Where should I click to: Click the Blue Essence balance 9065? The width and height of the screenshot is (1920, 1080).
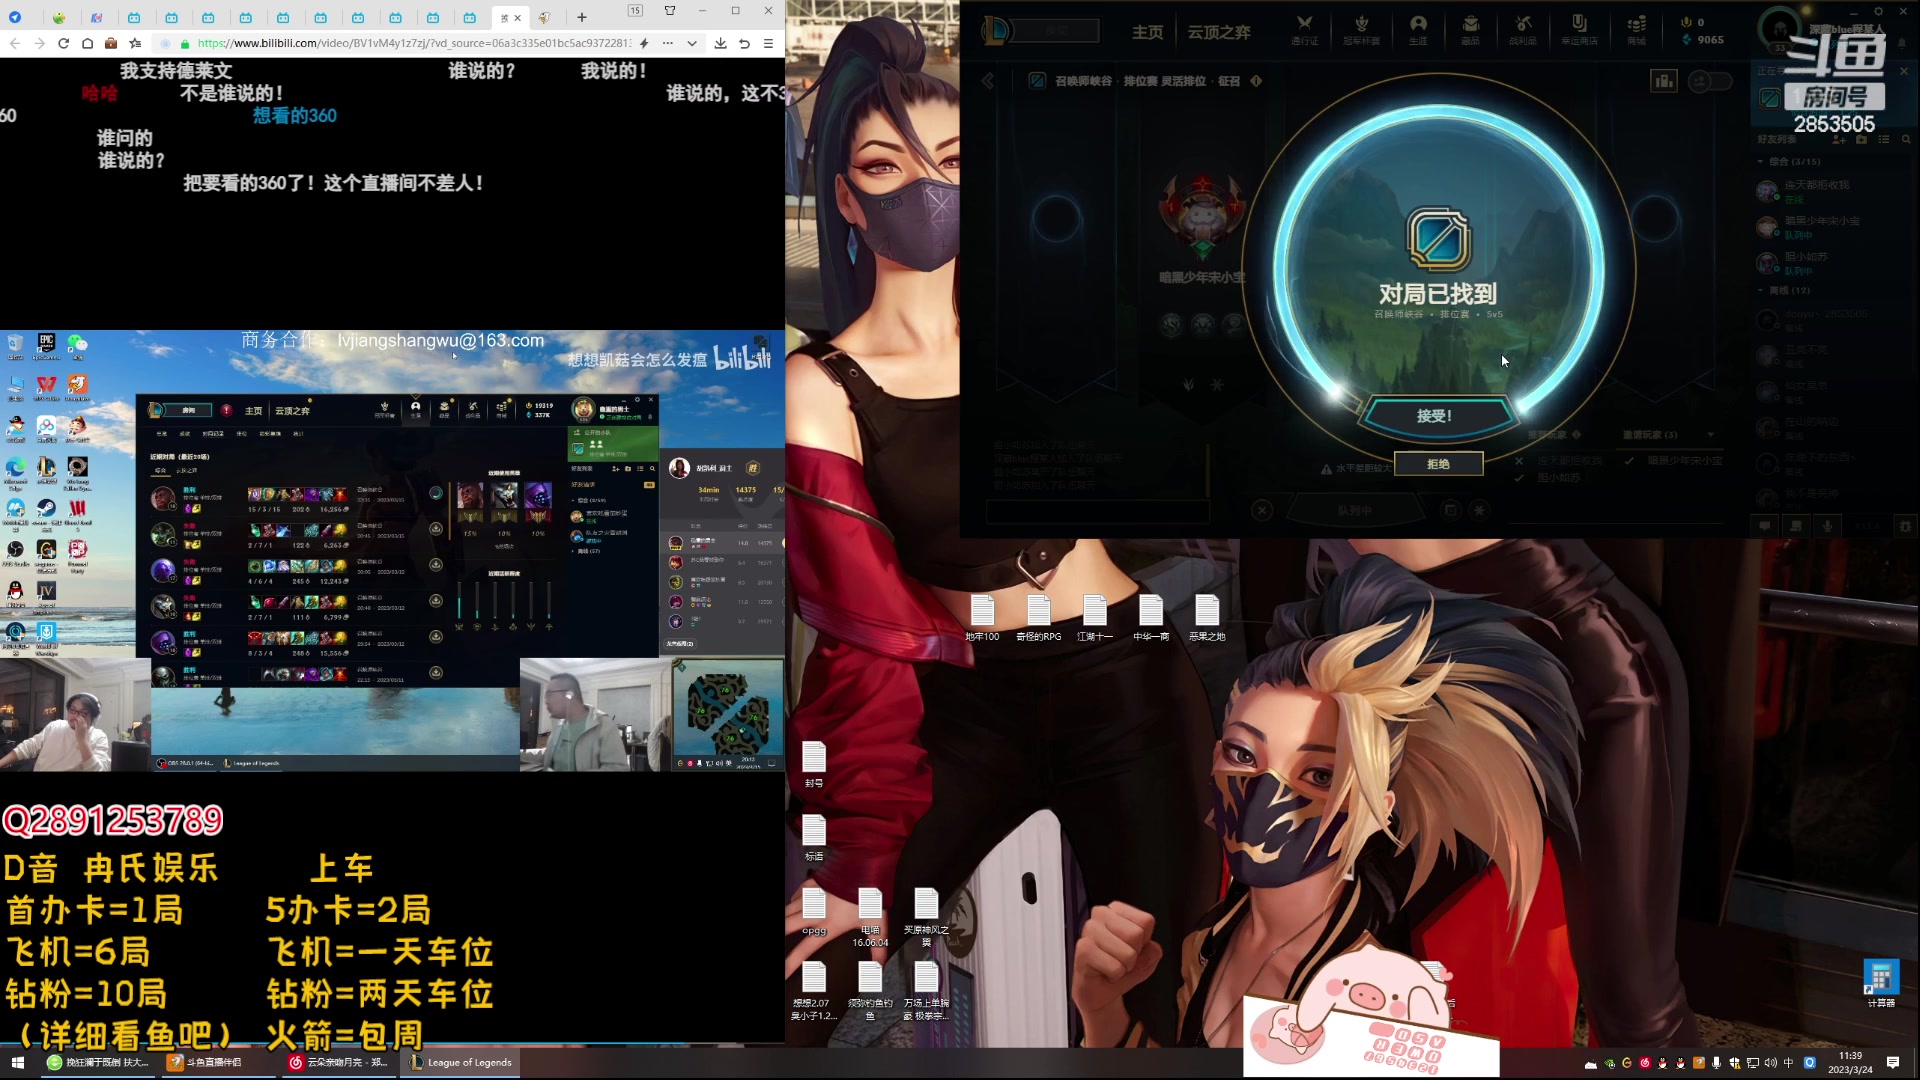[x=1703, y=40]
